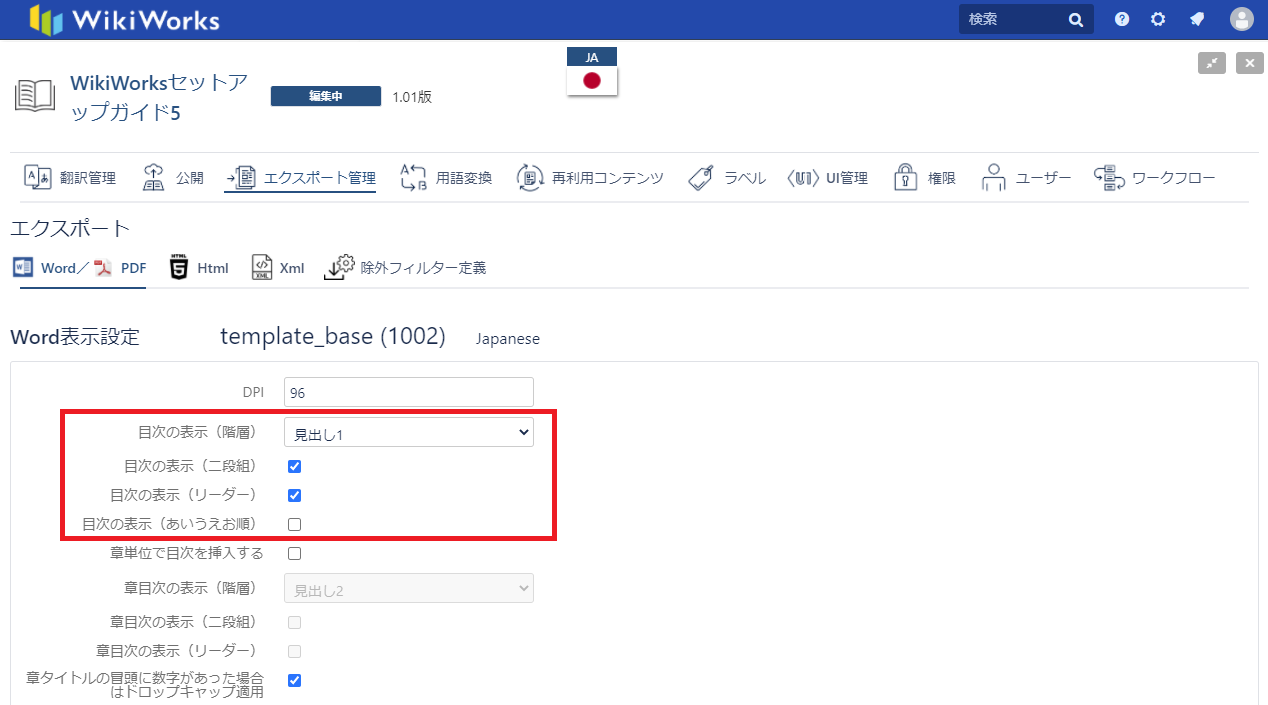The image size is (1268, 705).
Task: Switch to the Html export tab
Action: [199, 268]
